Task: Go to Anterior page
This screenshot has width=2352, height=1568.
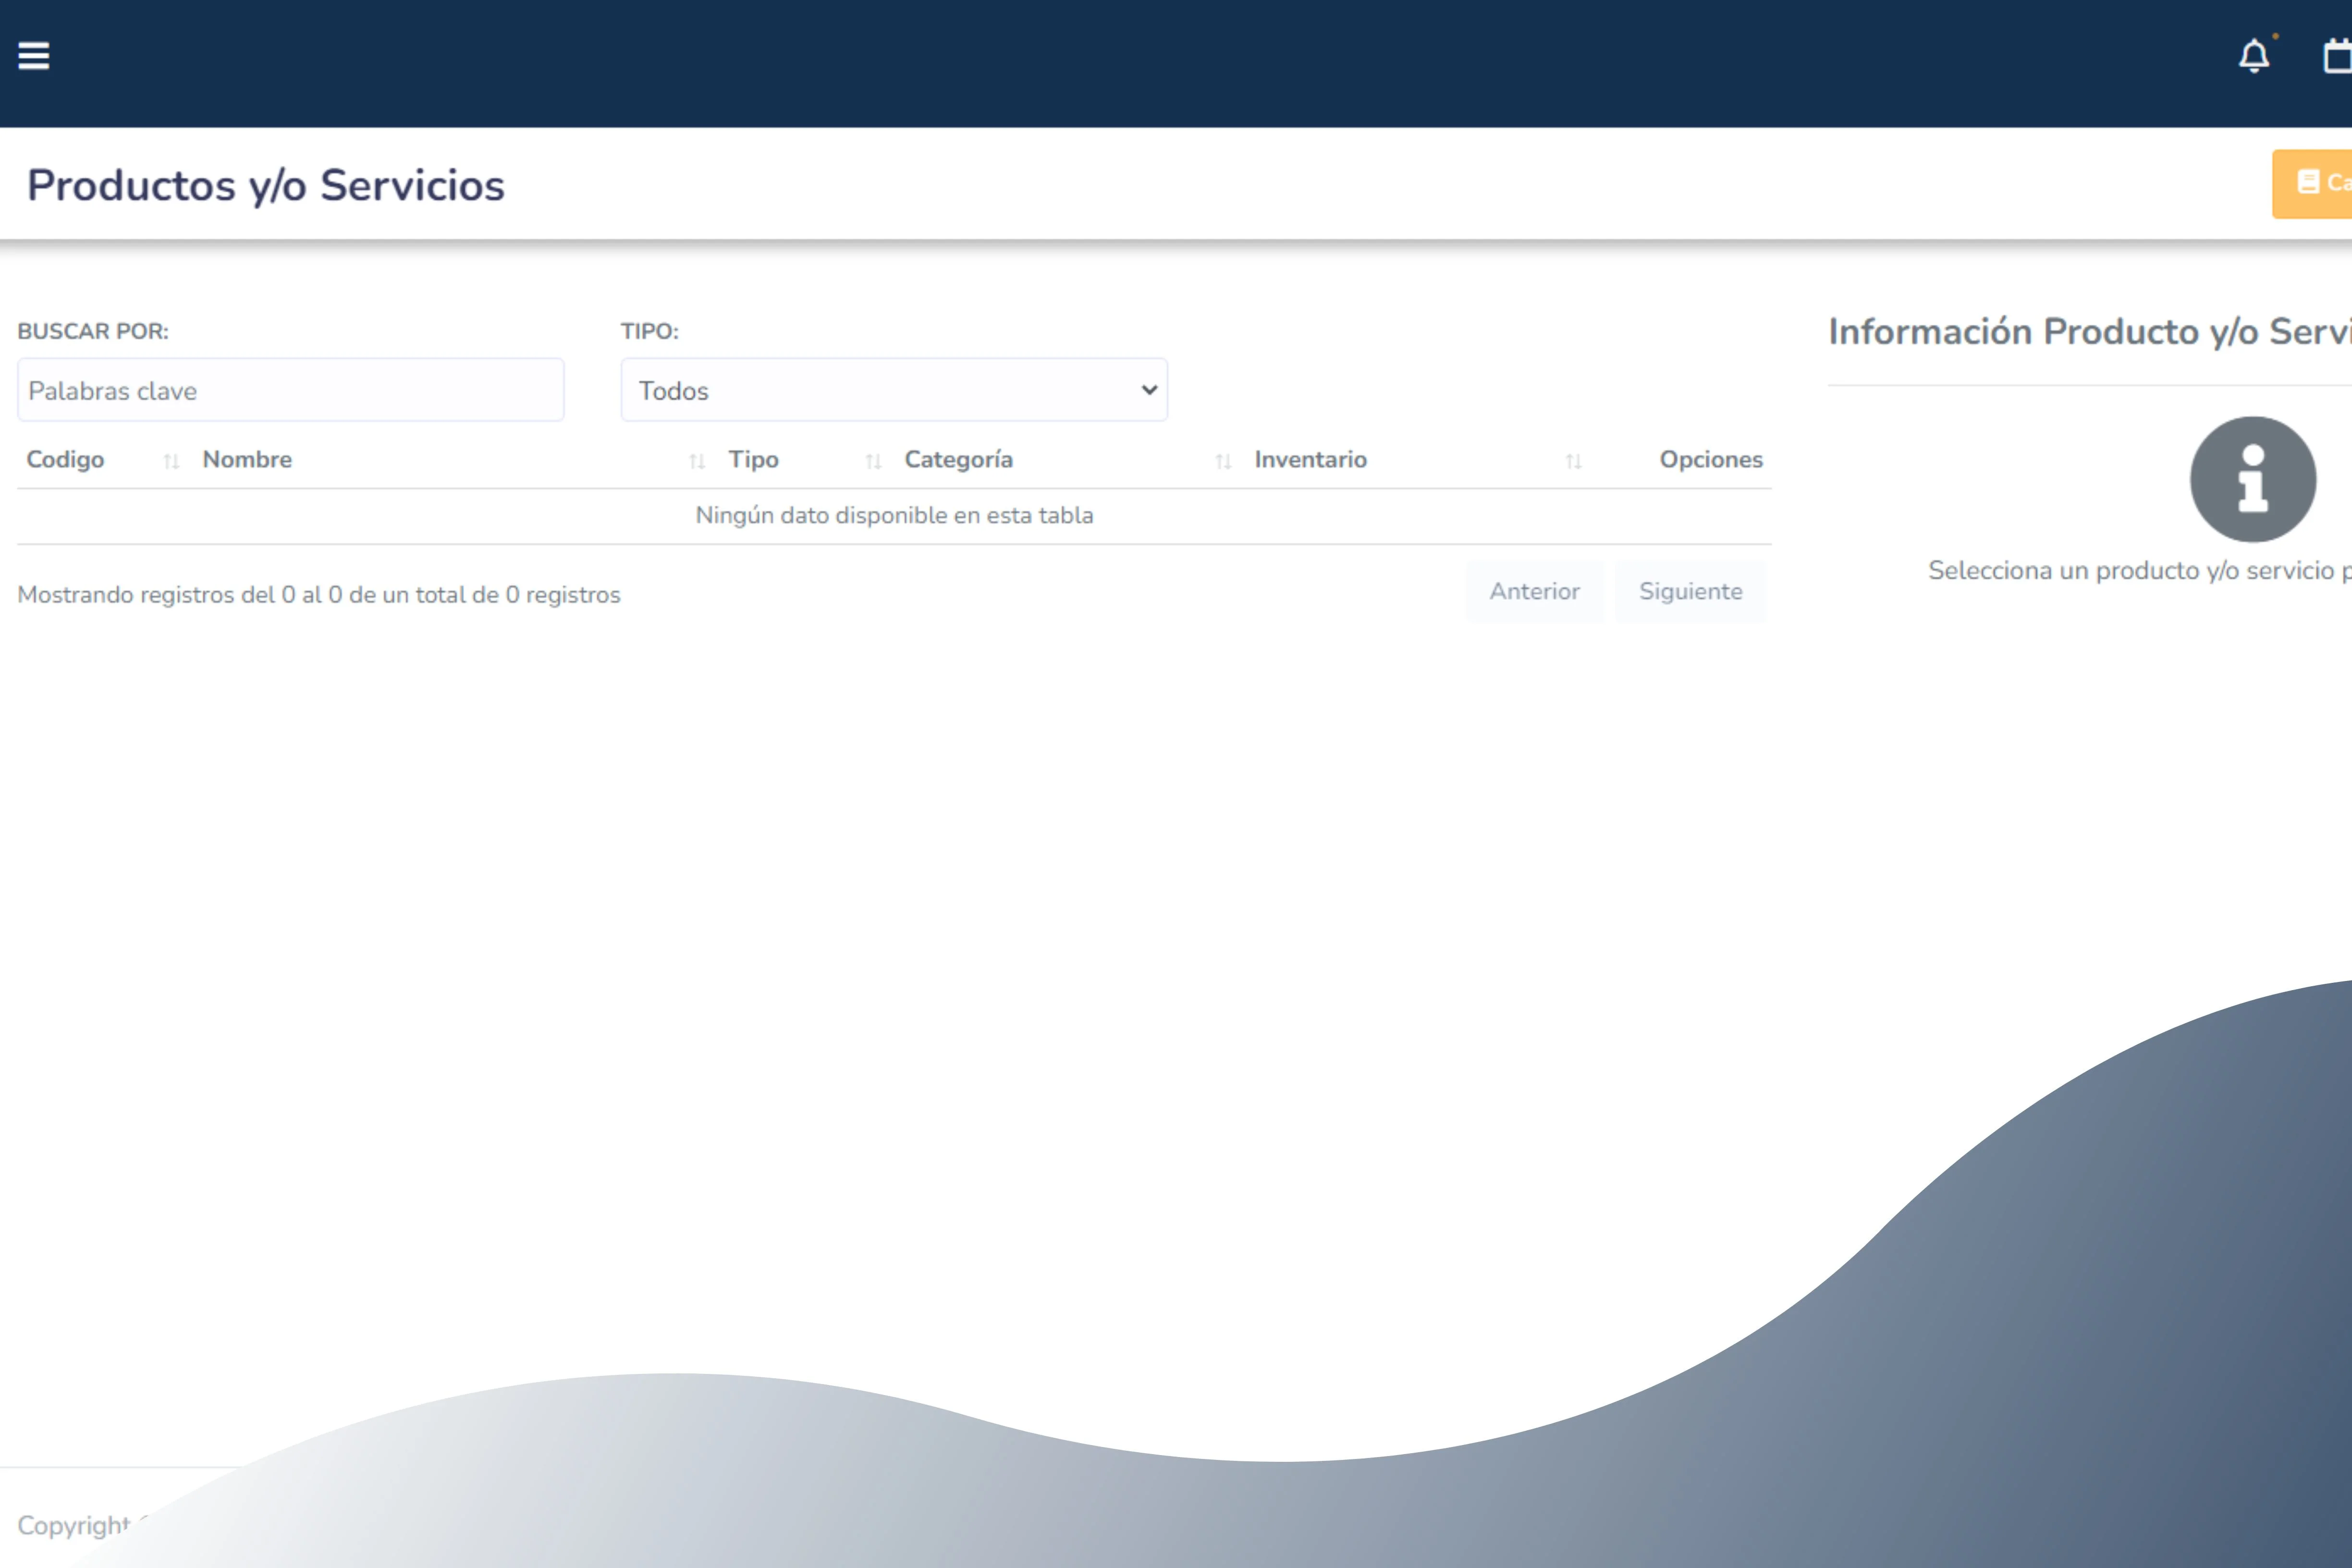Action: click(x=1534, y=591)
